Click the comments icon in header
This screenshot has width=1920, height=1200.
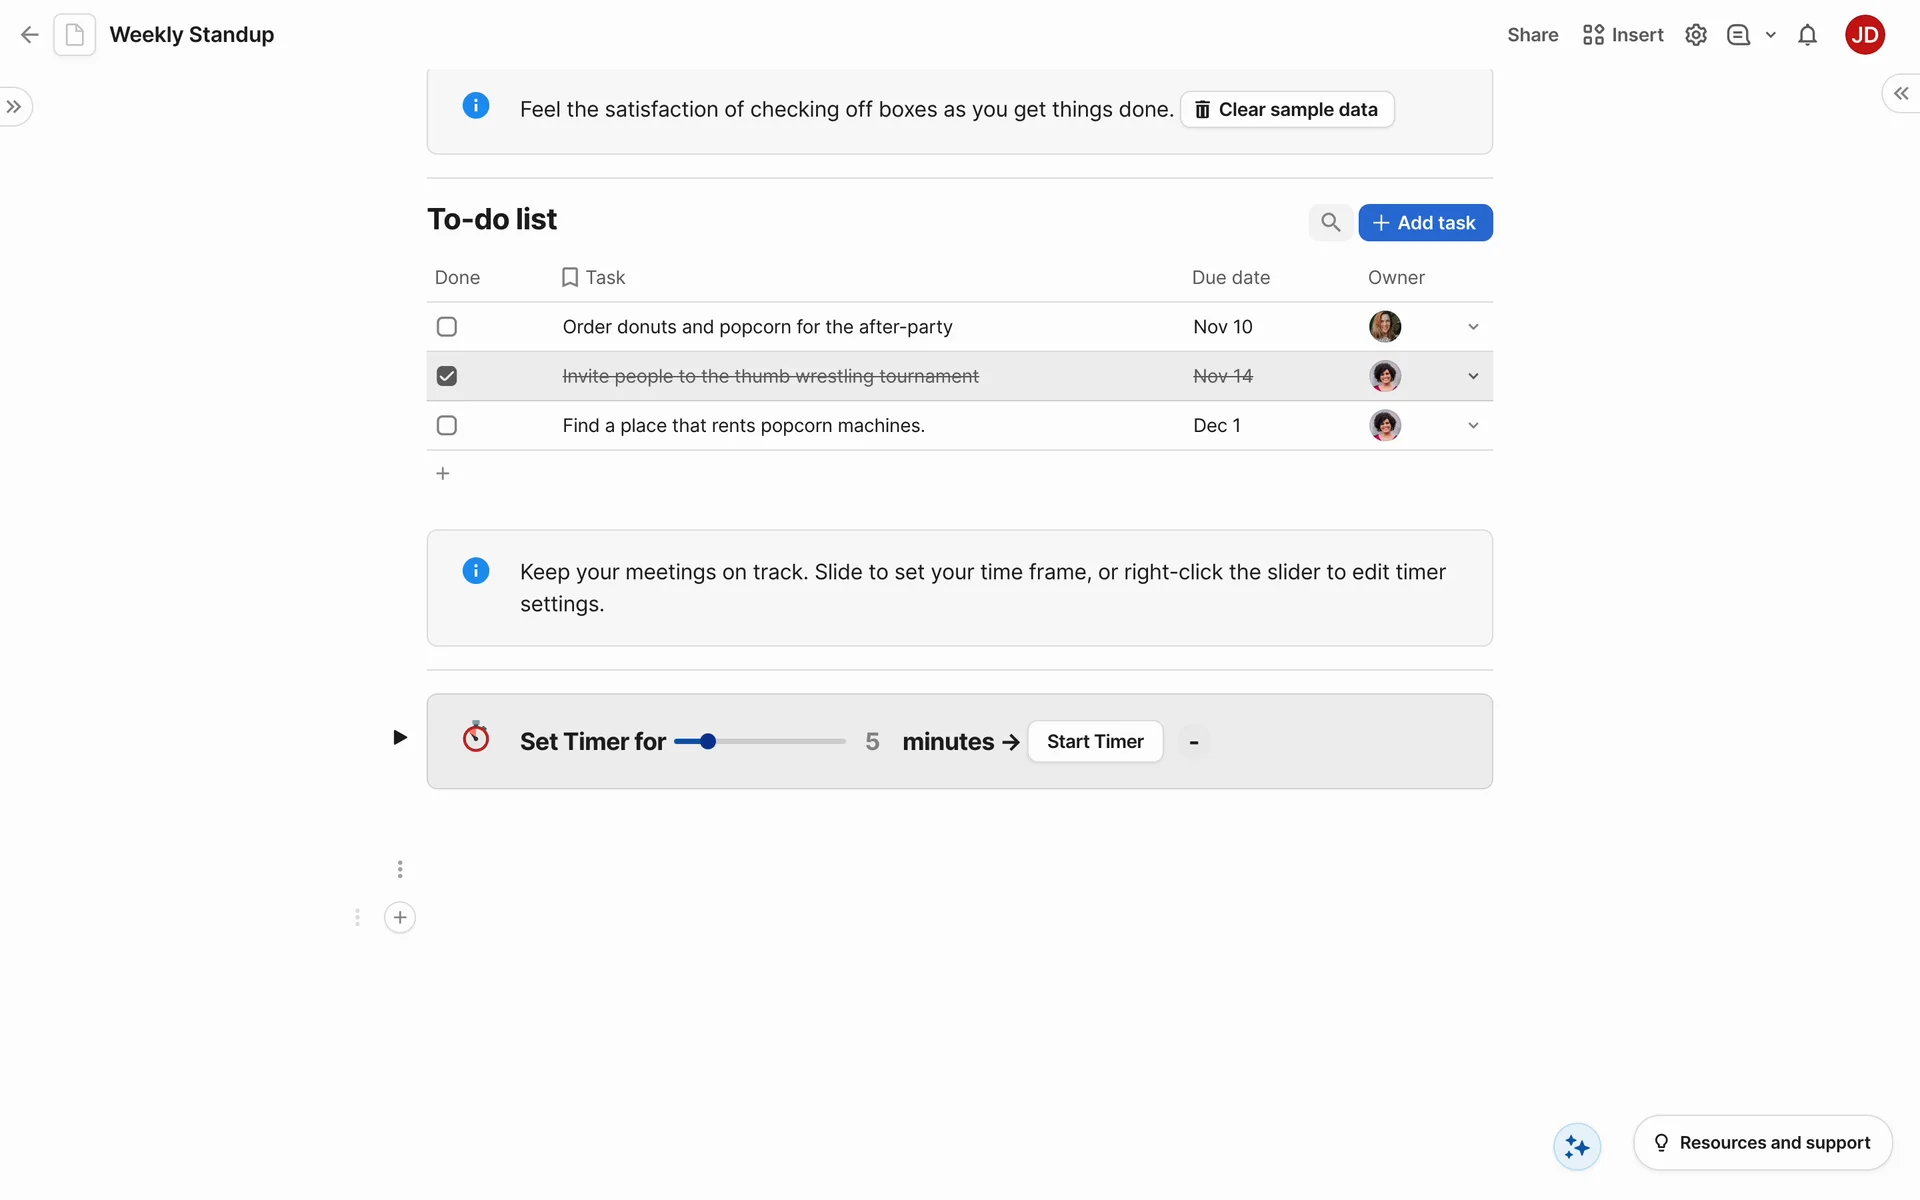(1738, 35)
